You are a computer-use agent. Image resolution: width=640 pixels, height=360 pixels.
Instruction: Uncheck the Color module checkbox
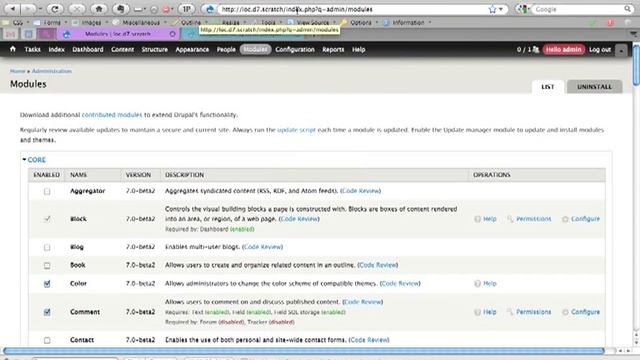pyautogui.click(x=47, y=284)
